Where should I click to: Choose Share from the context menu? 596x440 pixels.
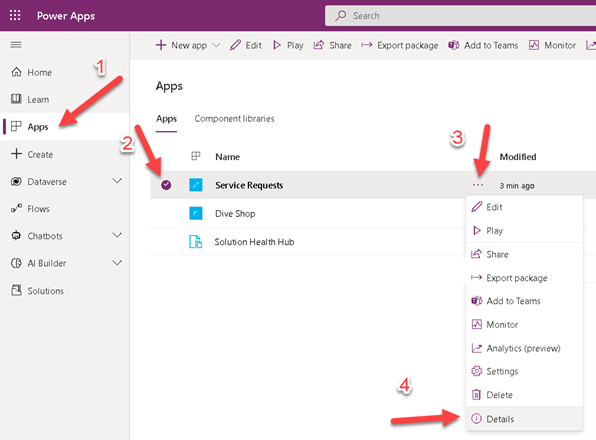(525, 254)
